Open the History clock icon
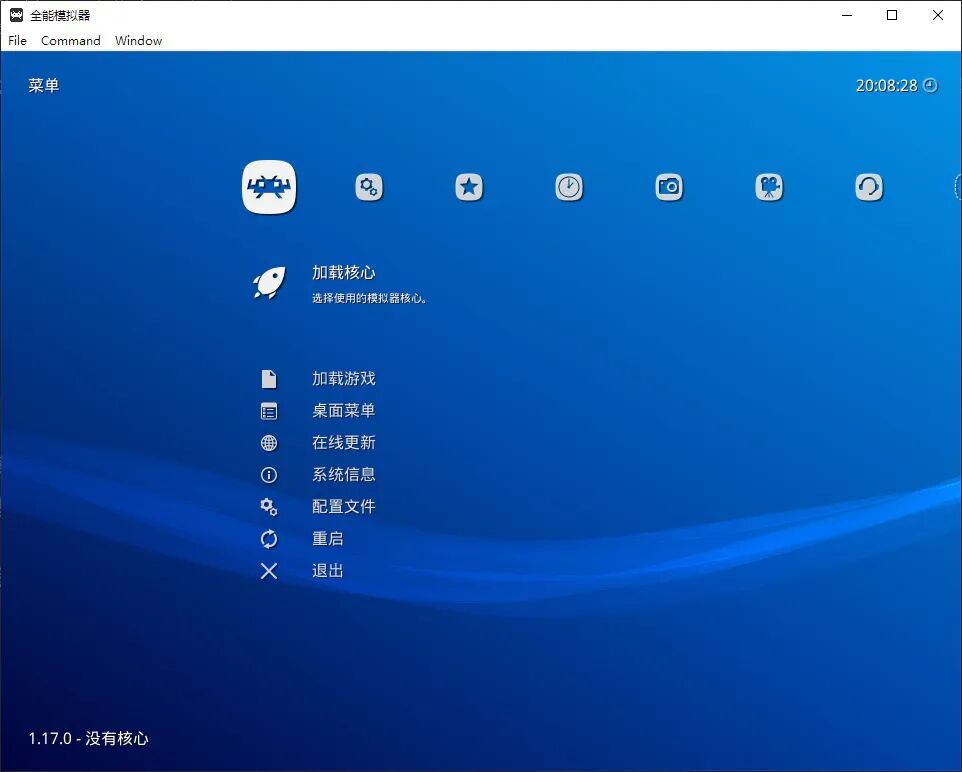Viewport: 962px width, 772px height. pyautogui.click(x=569, y=186)
